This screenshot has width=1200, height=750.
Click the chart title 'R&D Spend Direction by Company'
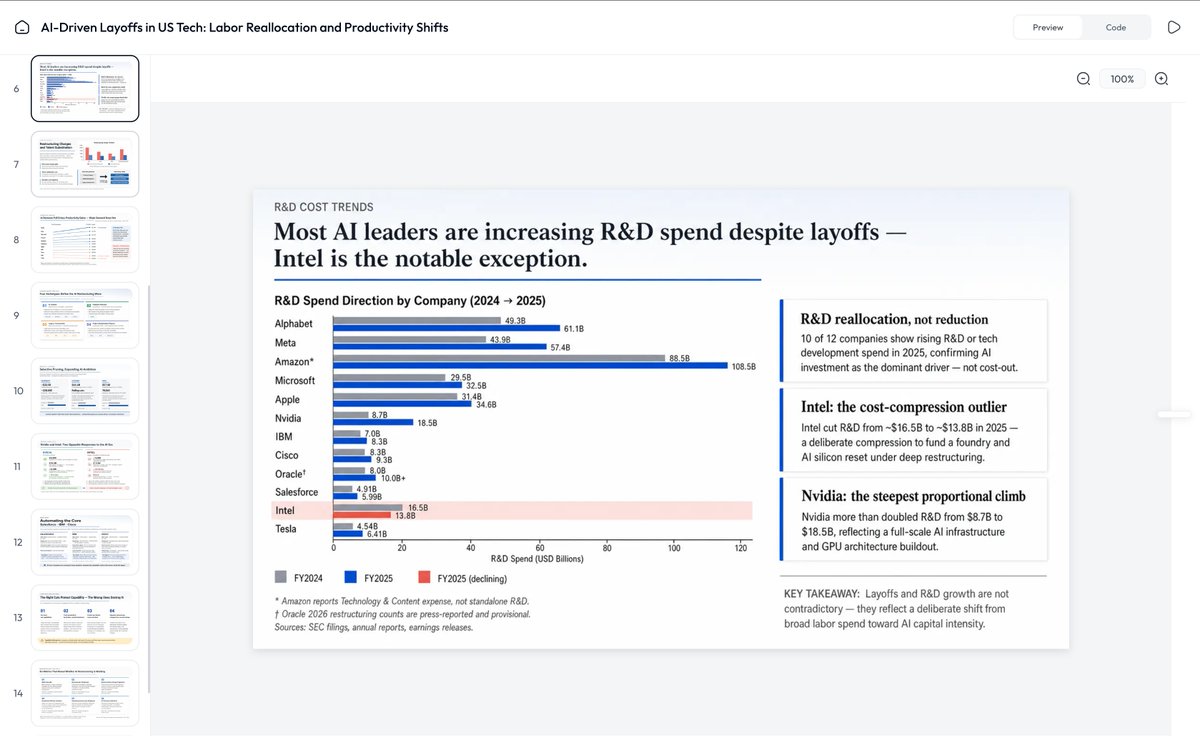pos(410,300)
